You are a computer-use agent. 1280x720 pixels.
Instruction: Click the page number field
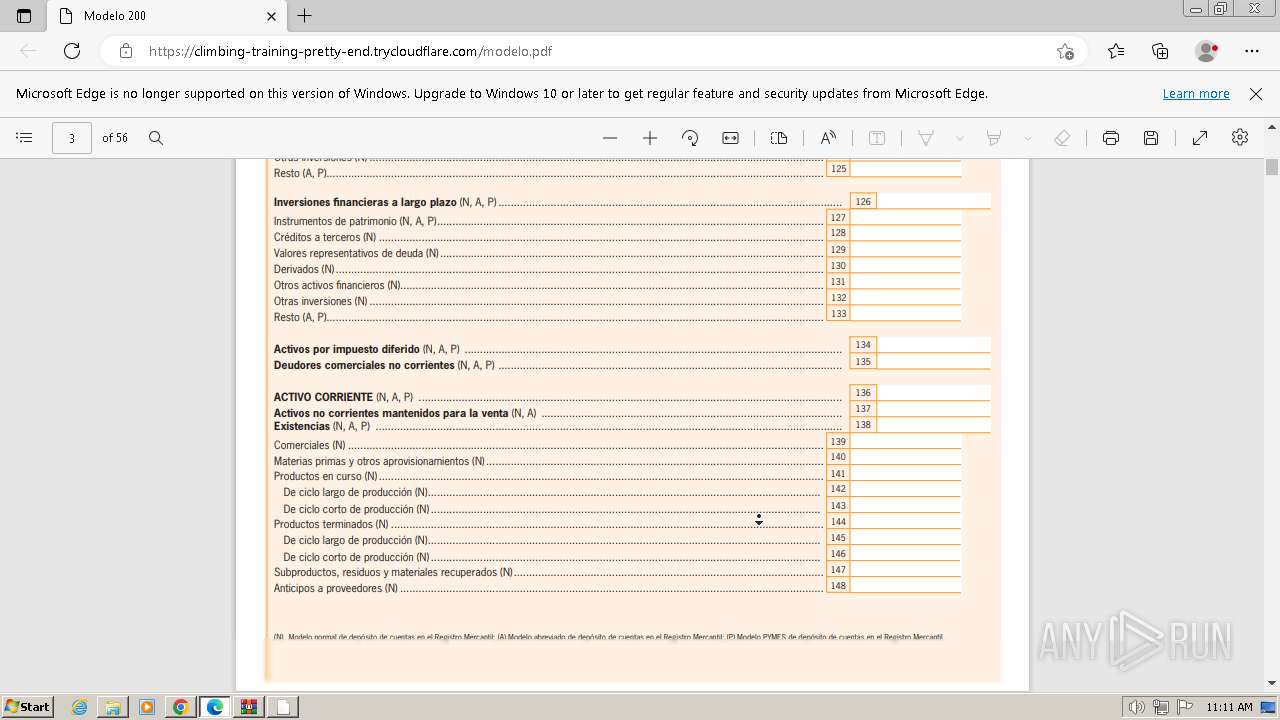[x=72, y=138]
